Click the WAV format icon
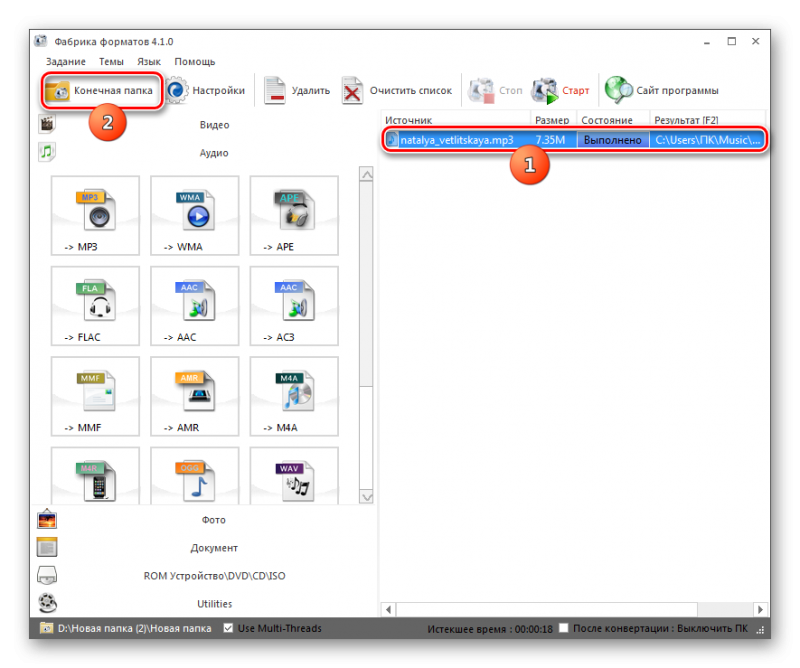 tap(294, 478)
